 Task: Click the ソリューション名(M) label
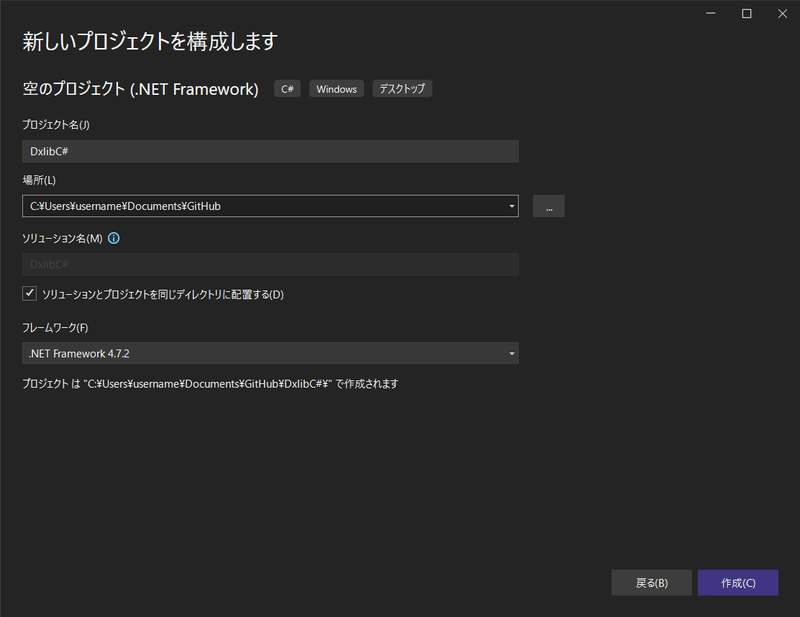pyautogui.click(x=62, y=238)
